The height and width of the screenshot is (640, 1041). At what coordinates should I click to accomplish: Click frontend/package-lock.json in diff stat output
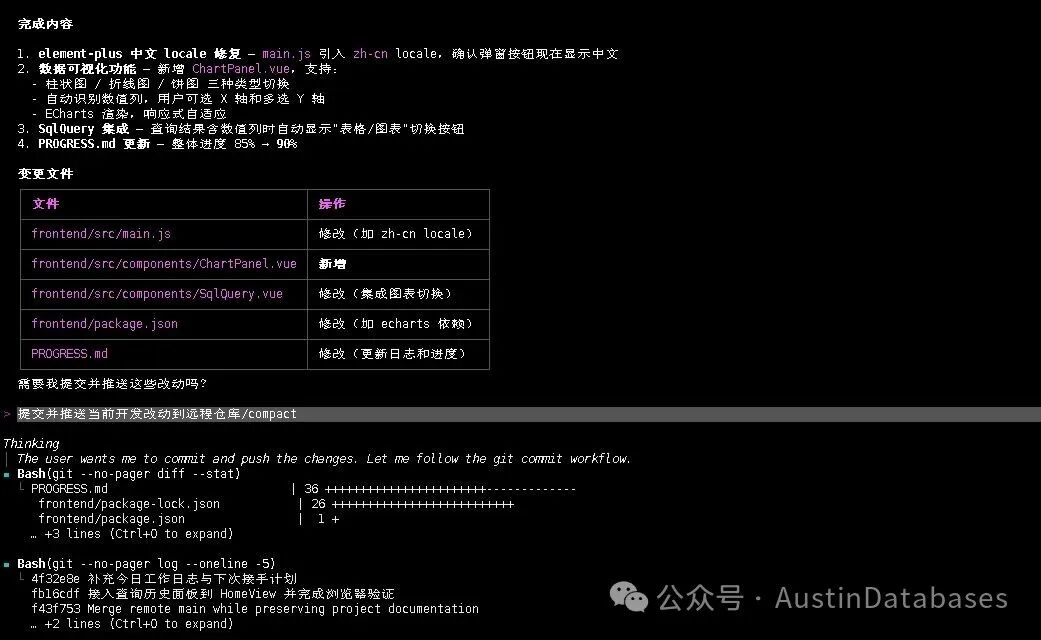129,504
